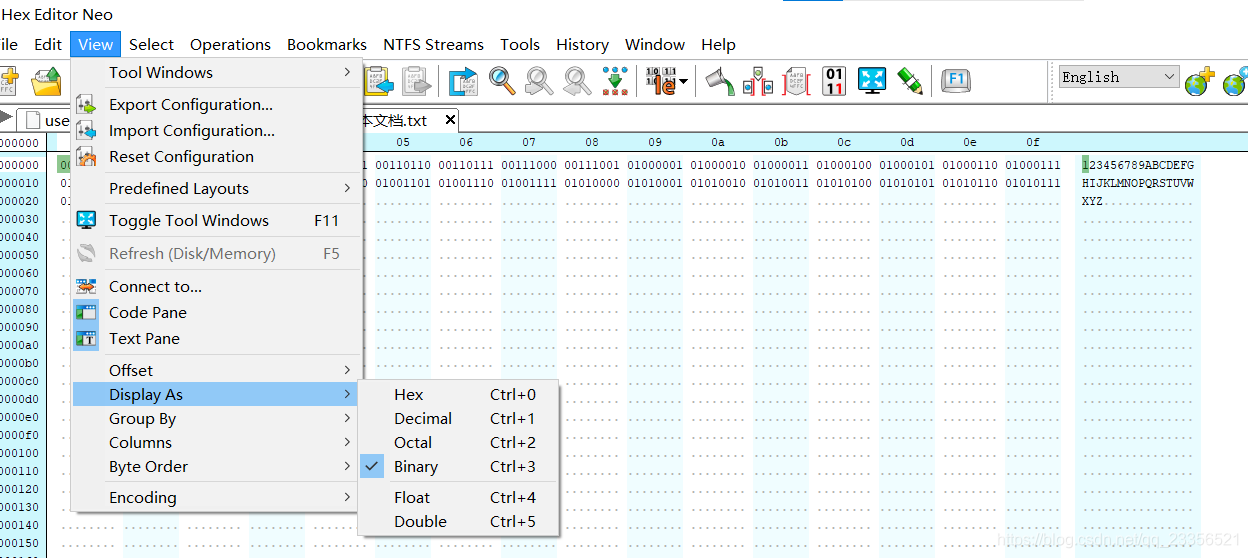The image size is (1248, 558).
Task: Expand the Group By submenu
Action: click(217, 418)
